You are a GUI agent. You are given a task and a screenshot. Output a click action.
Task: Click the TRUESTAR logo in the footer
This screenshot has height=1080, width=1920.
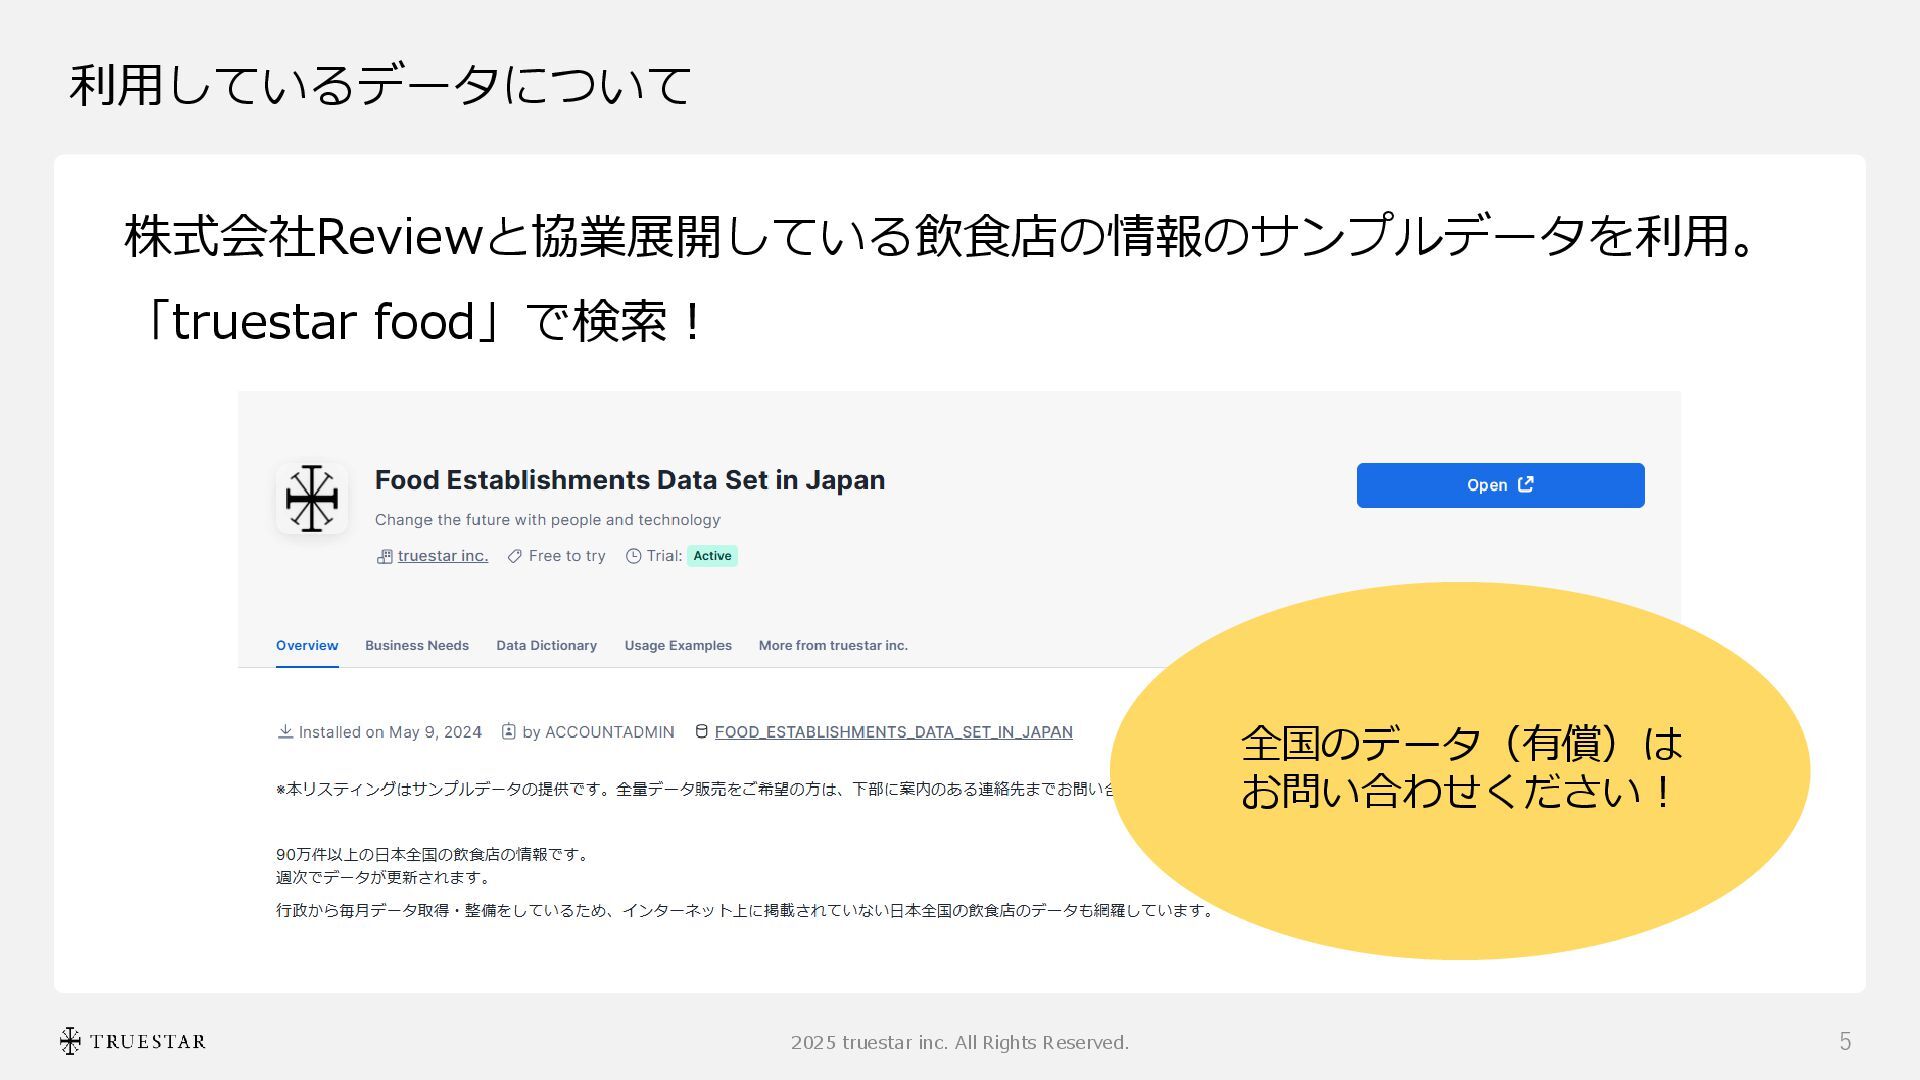coord(132,1041)
